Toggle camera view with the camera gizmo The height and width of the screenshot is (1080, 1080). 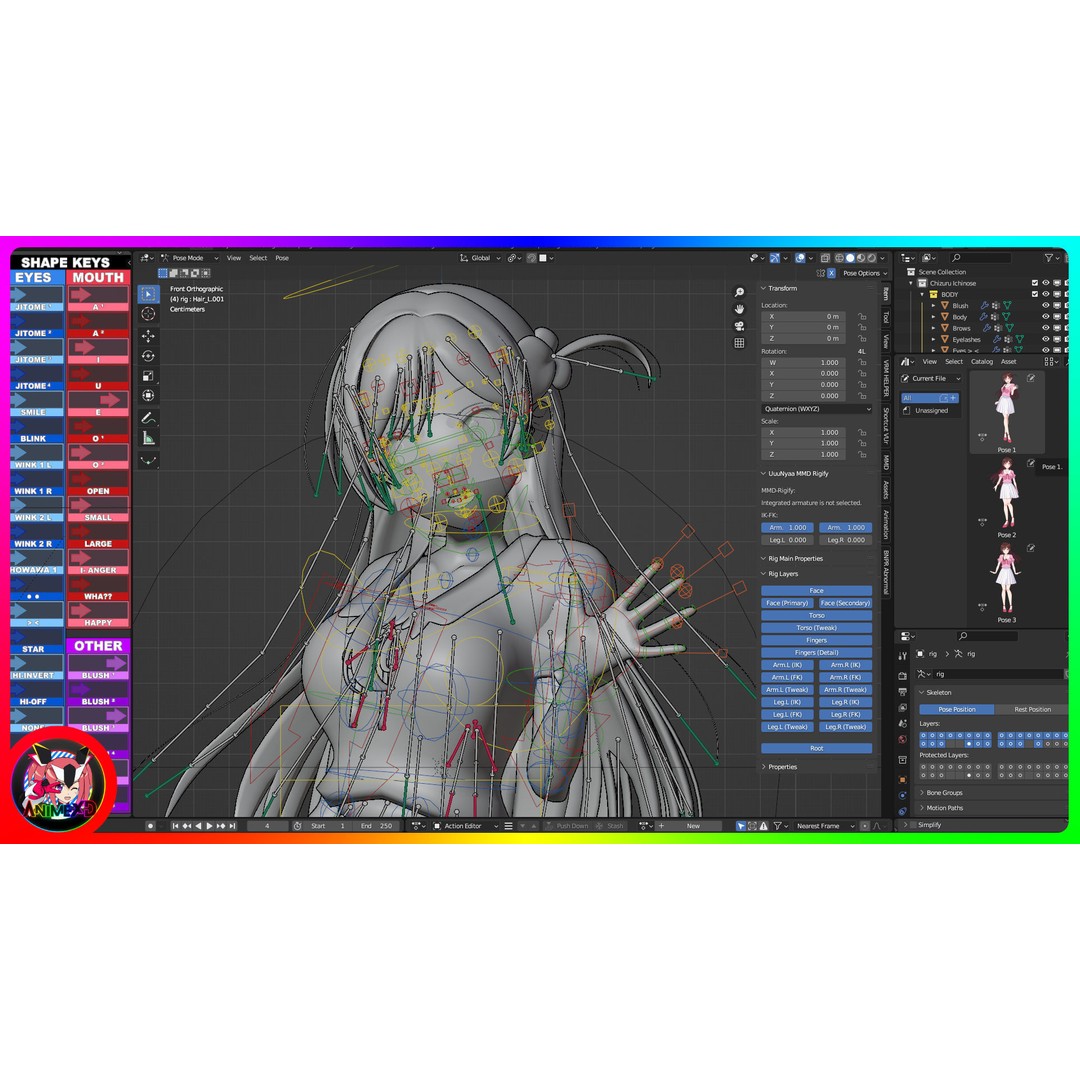(x=739, y=326)
